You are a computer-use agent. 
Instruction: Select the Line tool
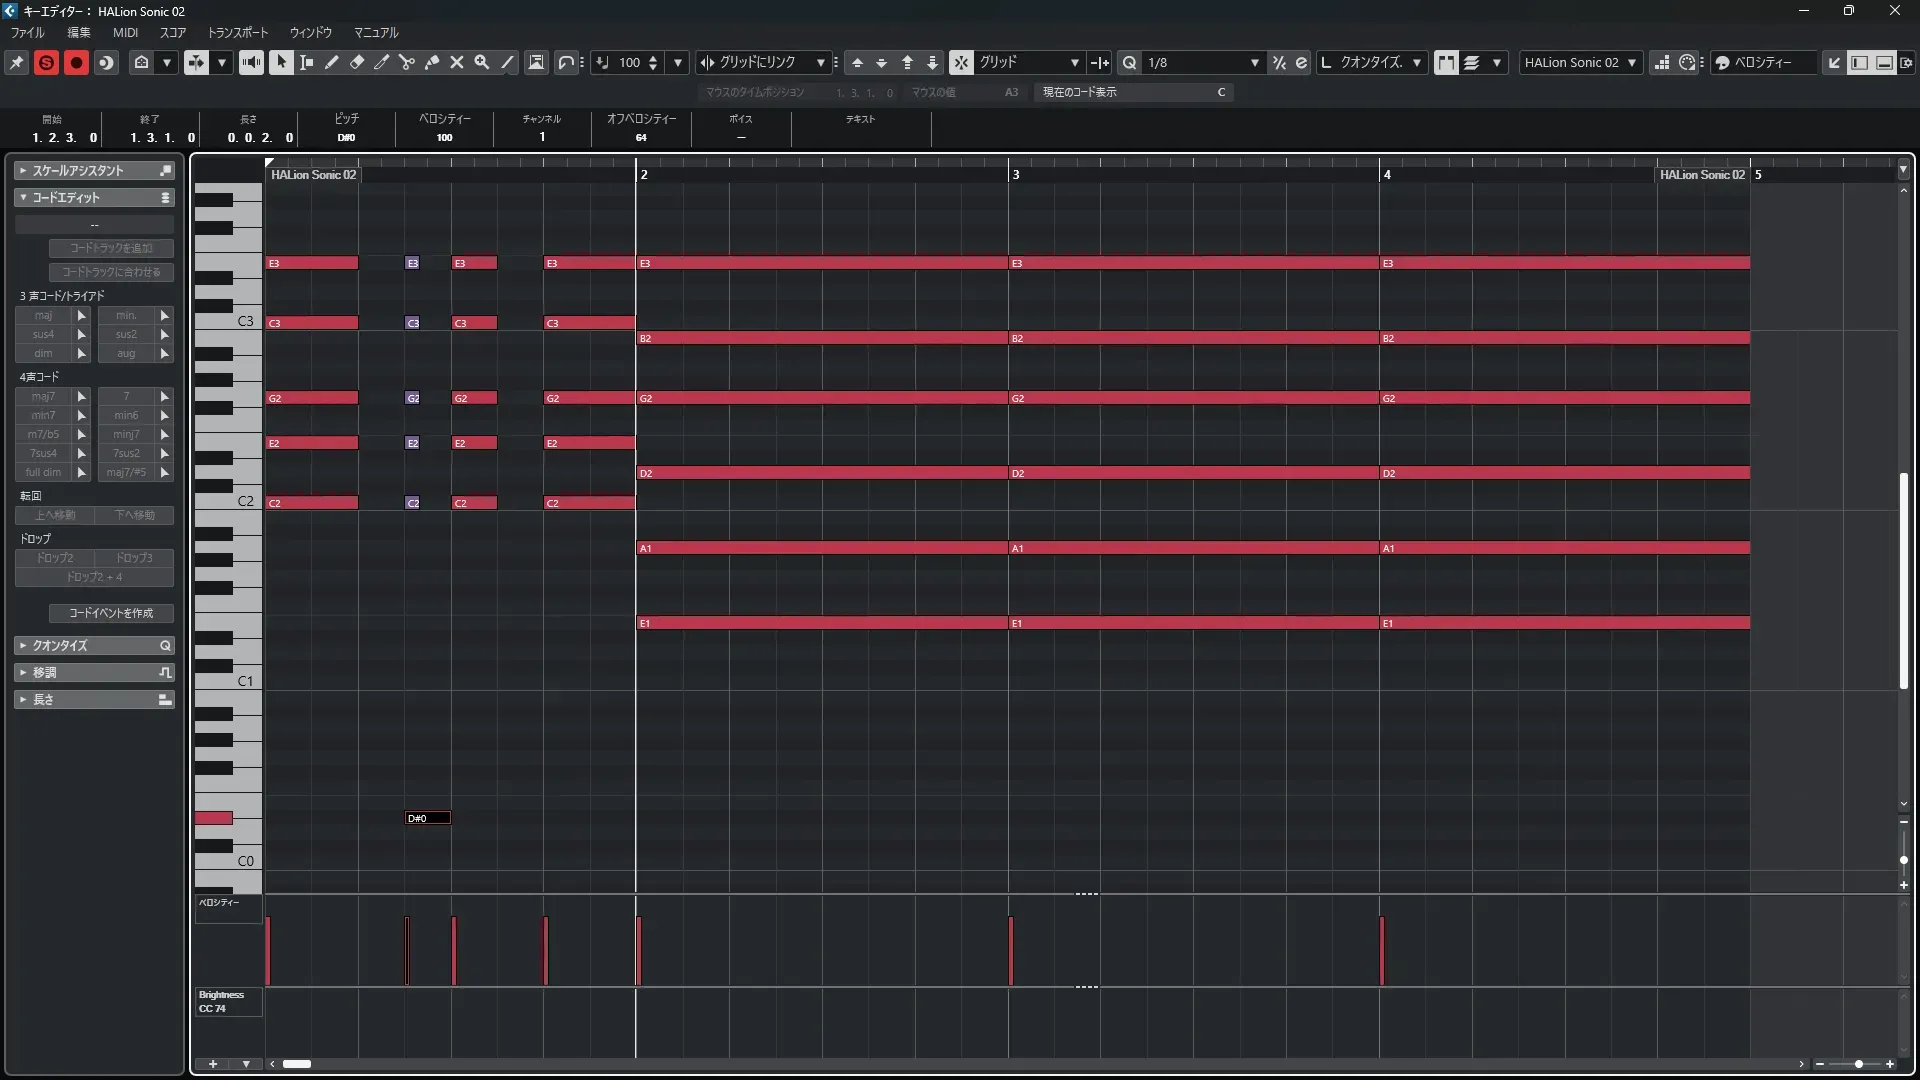coord(507,62)
